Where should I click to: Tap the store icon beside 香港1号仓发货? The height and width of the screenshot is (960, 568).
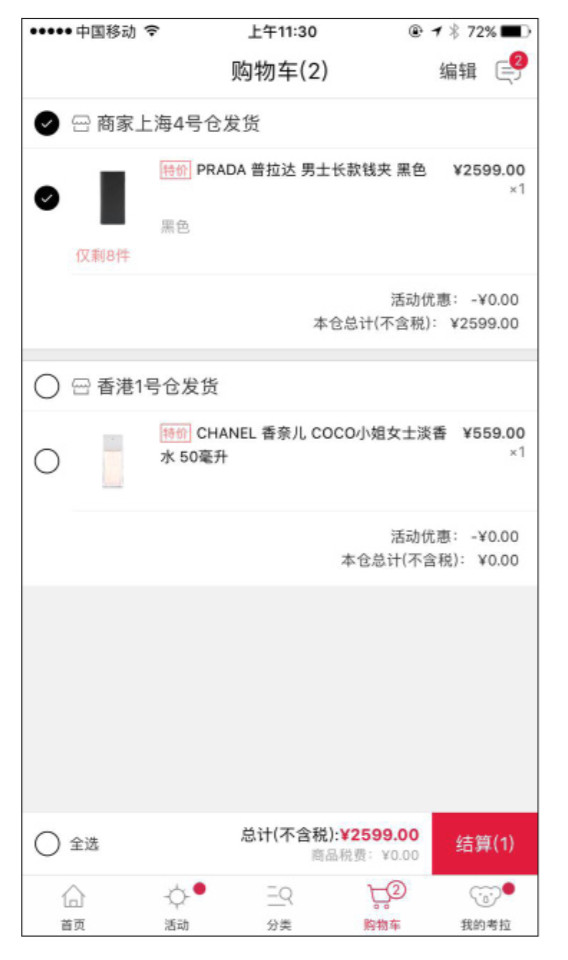coord(81,386)
